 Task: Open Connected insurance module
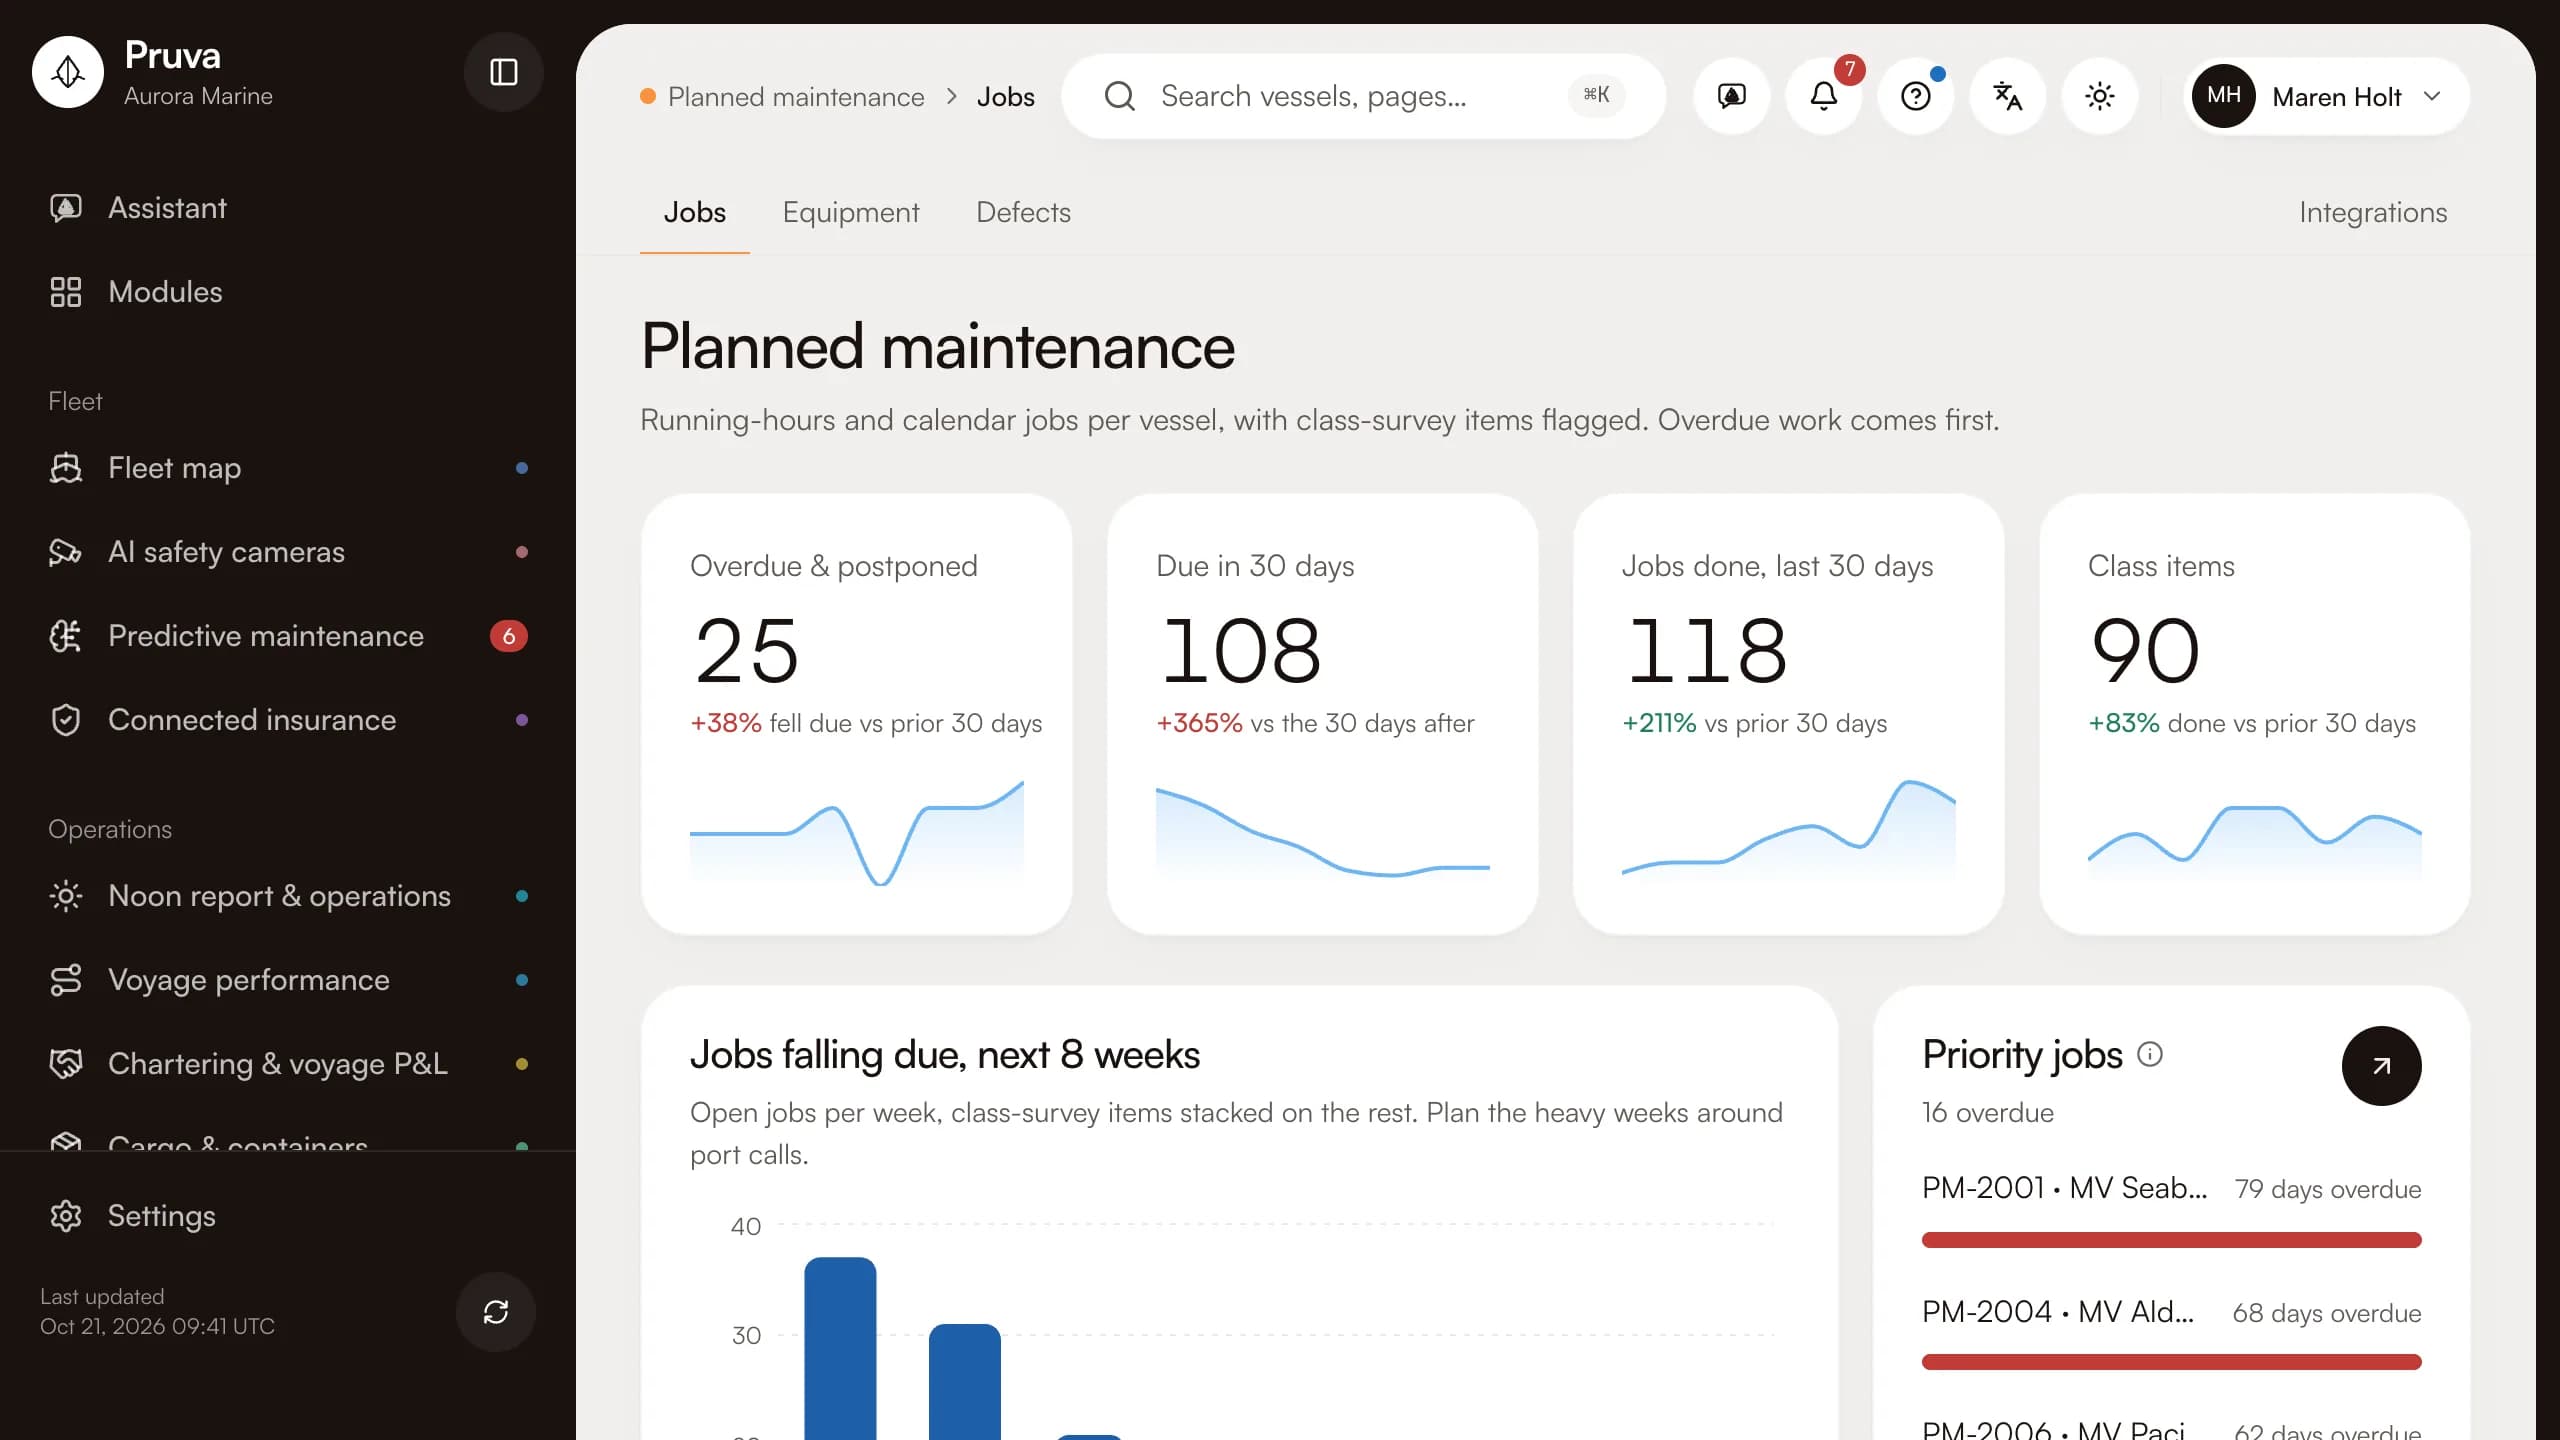288,720
